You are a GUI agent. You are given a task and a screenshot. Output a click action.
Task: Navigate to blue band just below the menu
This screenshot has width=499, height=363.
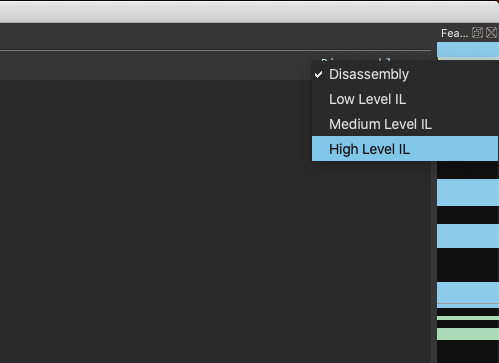[x=468, y=192]
